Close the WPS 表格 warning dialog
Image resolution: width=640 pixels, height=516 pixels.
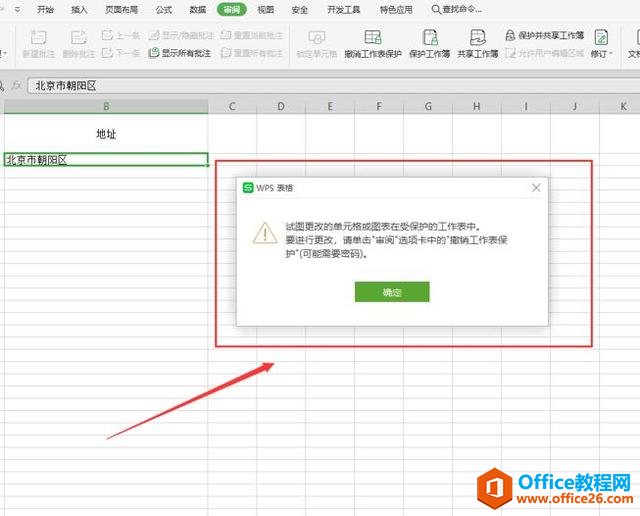pyautogui.click(x=536, y=188)
